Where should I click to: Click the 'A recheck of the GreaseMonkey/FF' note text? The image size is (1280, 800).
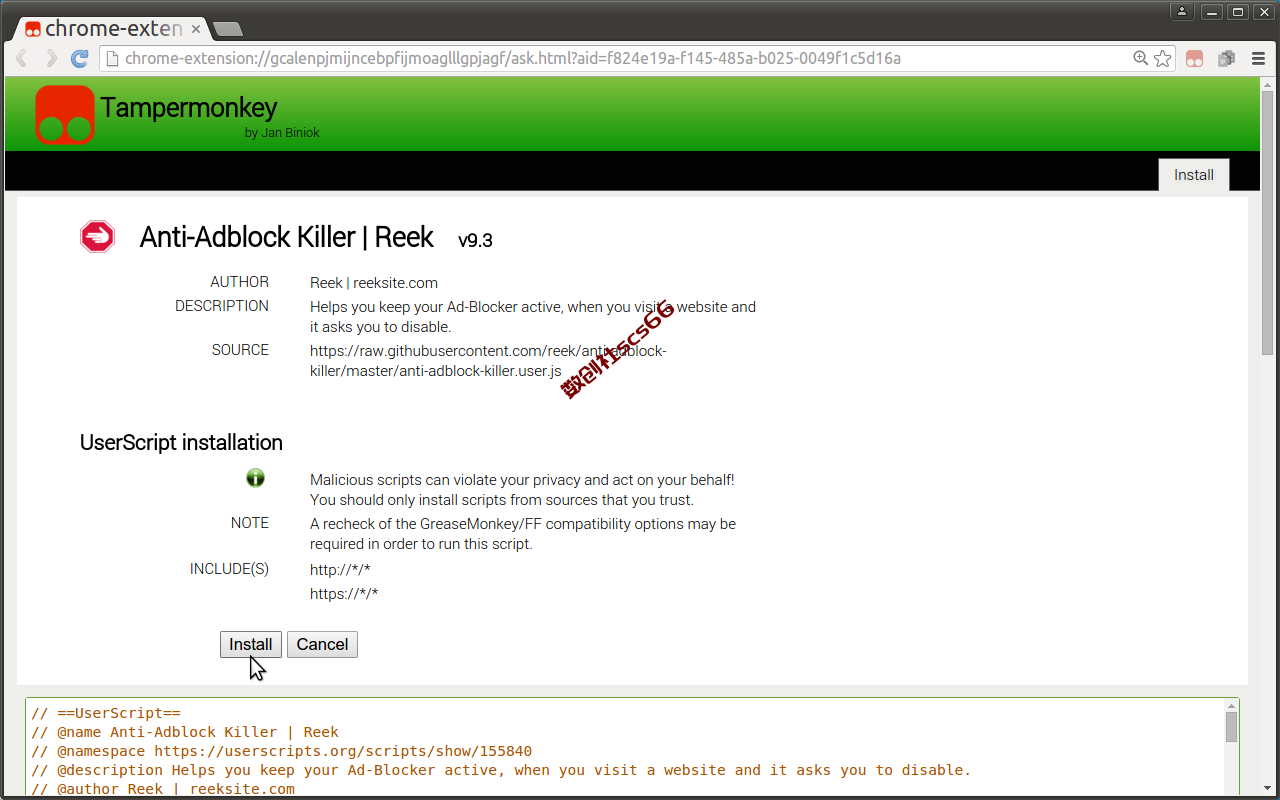point(523,534)
